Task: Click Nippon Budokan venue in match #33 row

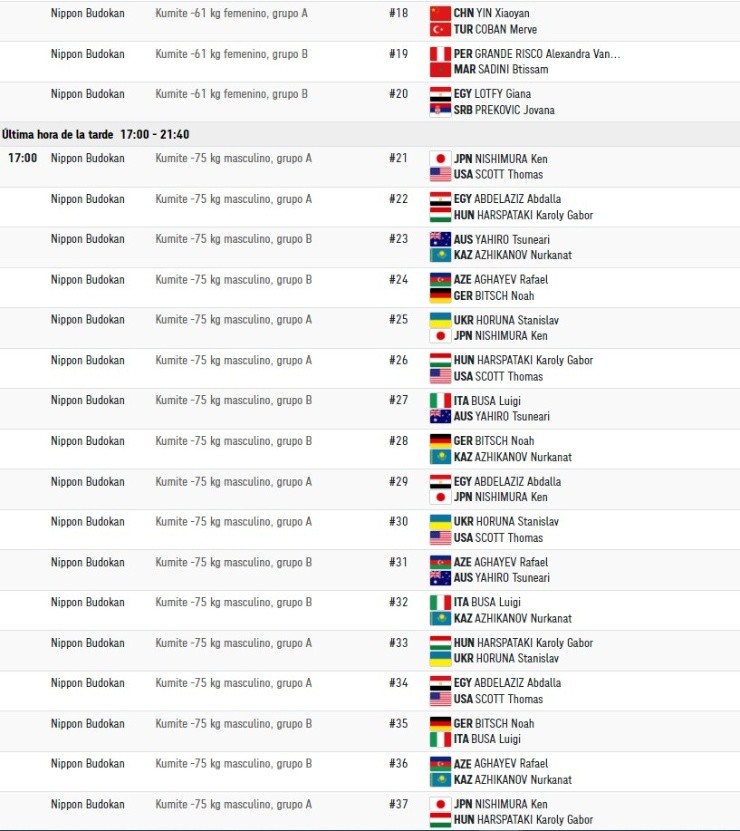Action: pos(88,643)
